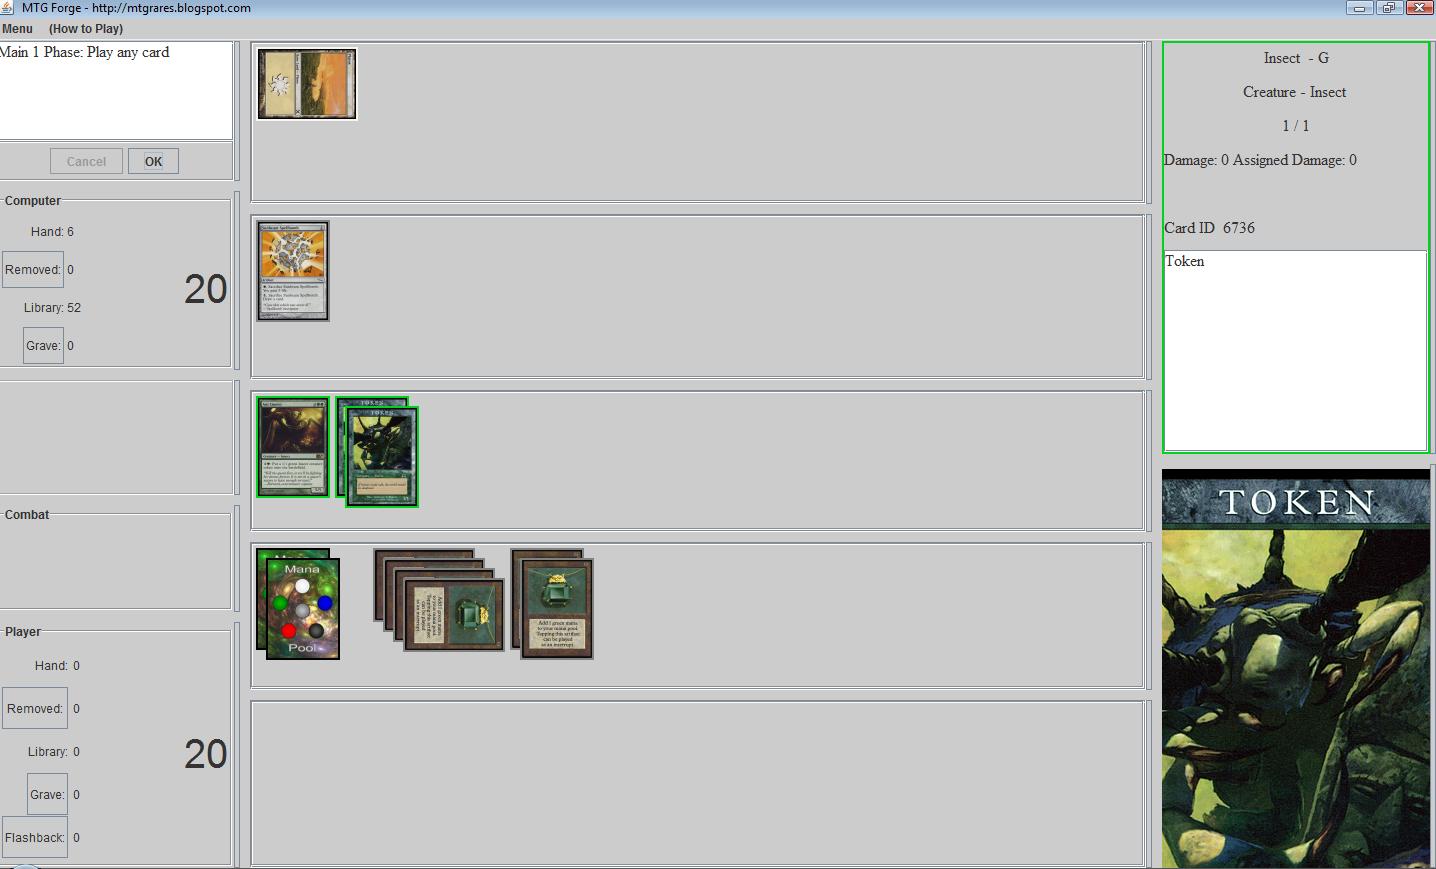Click the large Token card picture
This screenshot has width=1436, height=869.
click(x=1296, y=668)
